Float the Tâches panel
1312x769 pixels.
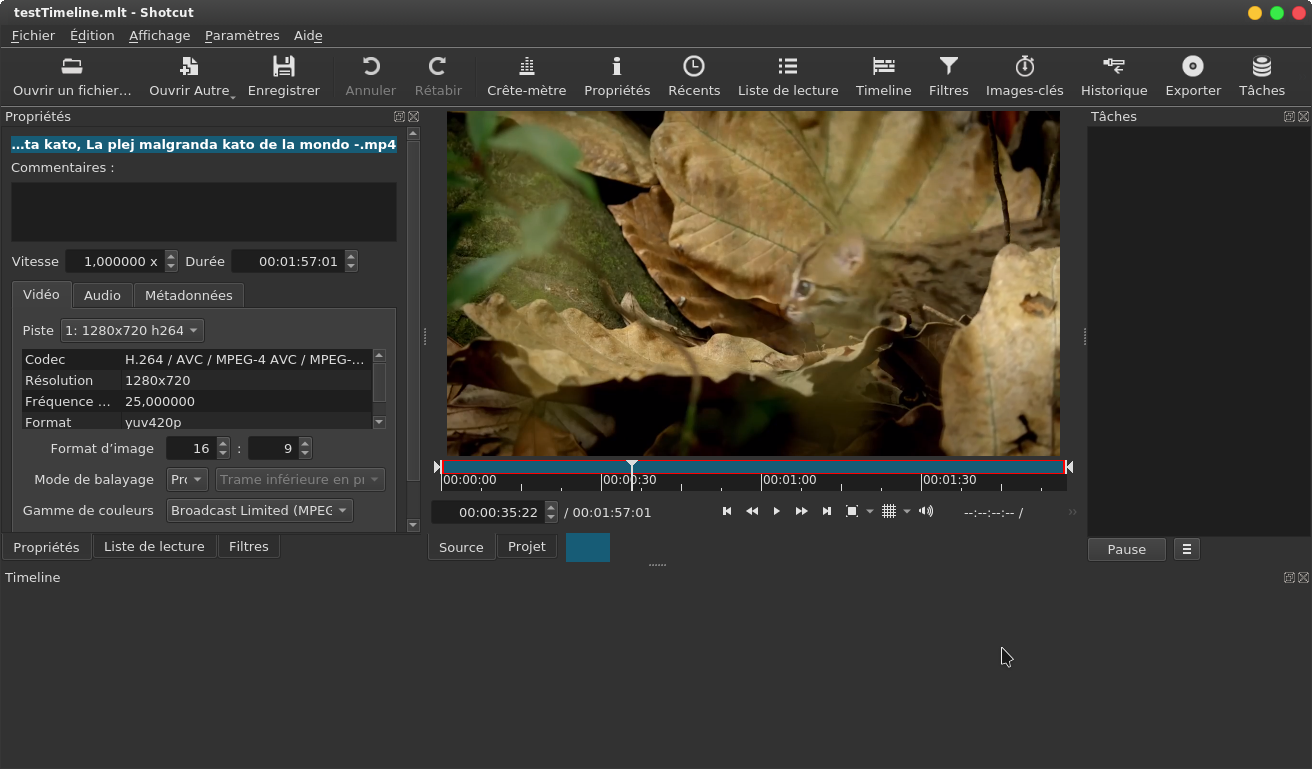point(1290,117)
